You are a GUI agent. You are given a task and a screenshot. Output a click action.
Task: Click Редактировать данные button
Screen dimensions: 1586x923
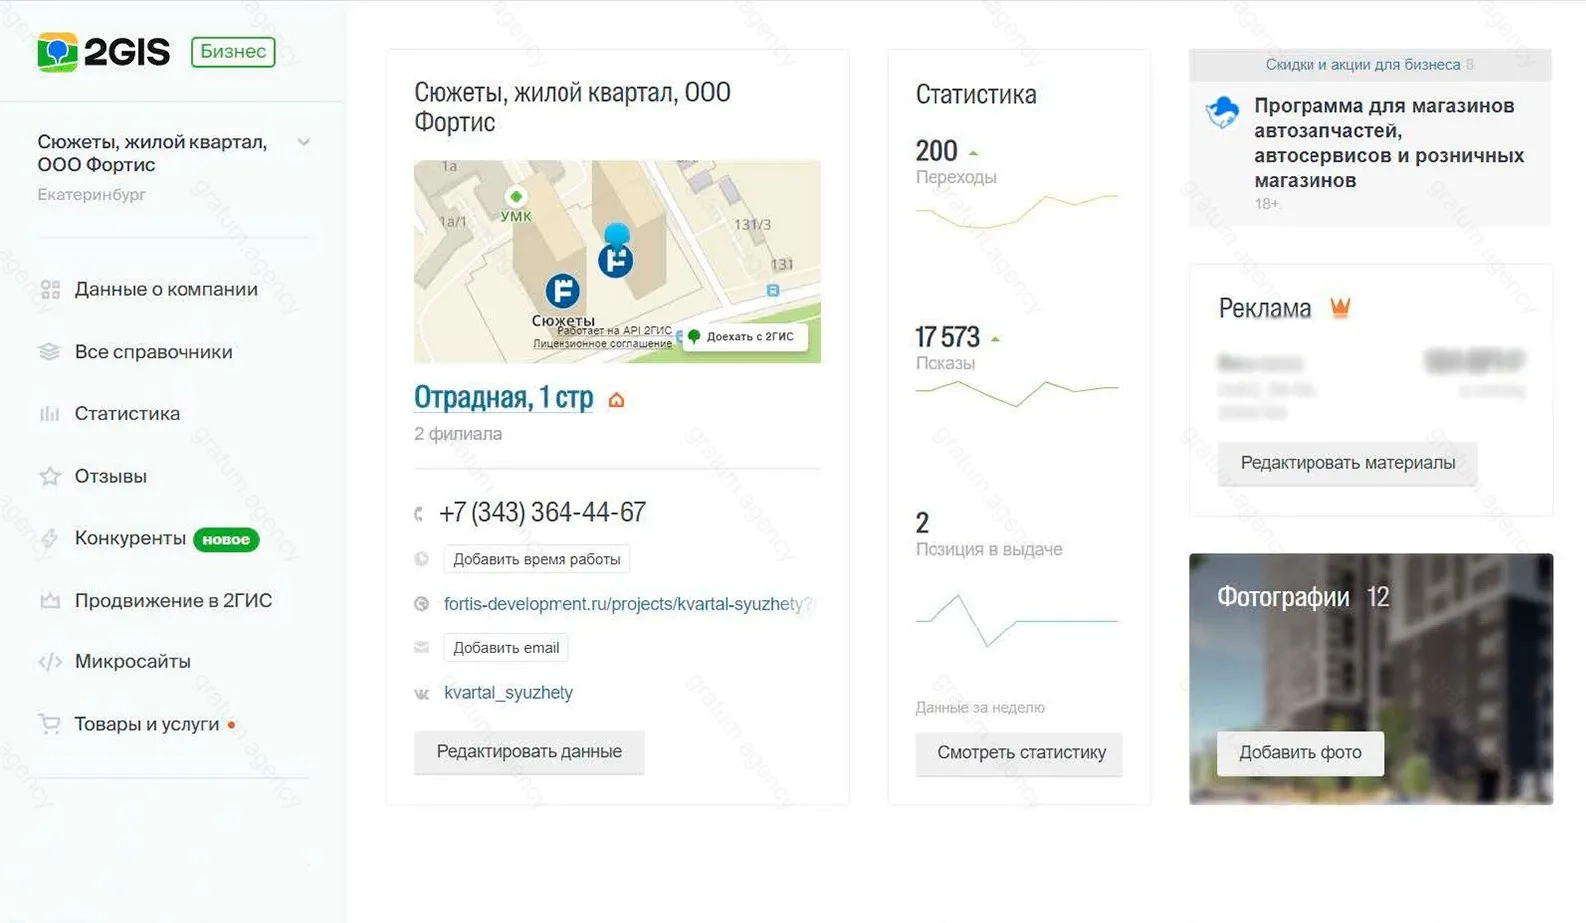point(529,752)
